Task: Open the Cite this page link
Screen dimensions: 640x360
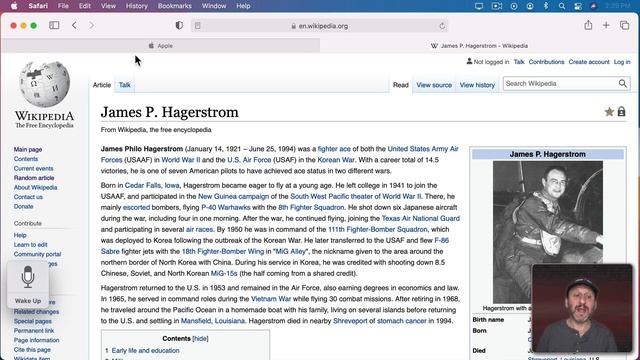Action: (32, 349)
